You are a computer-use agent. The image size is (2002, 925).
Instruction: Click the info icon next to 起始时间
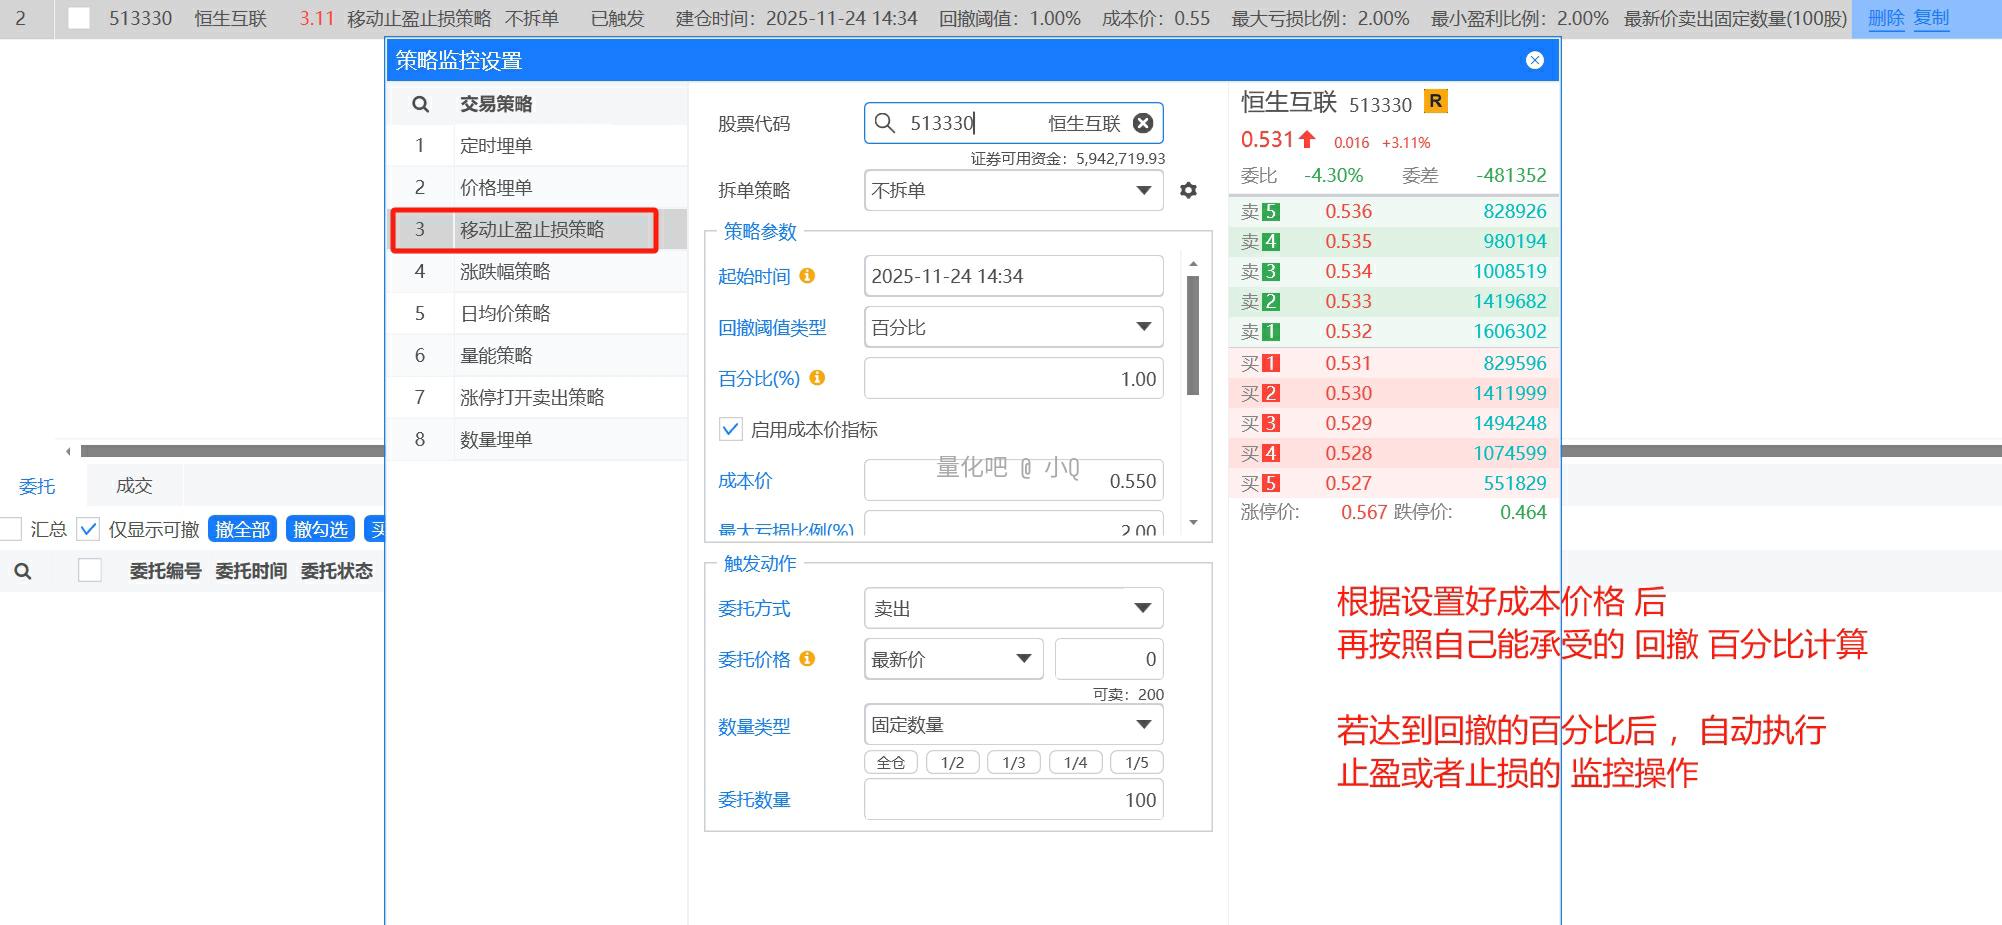click(807, 276)
